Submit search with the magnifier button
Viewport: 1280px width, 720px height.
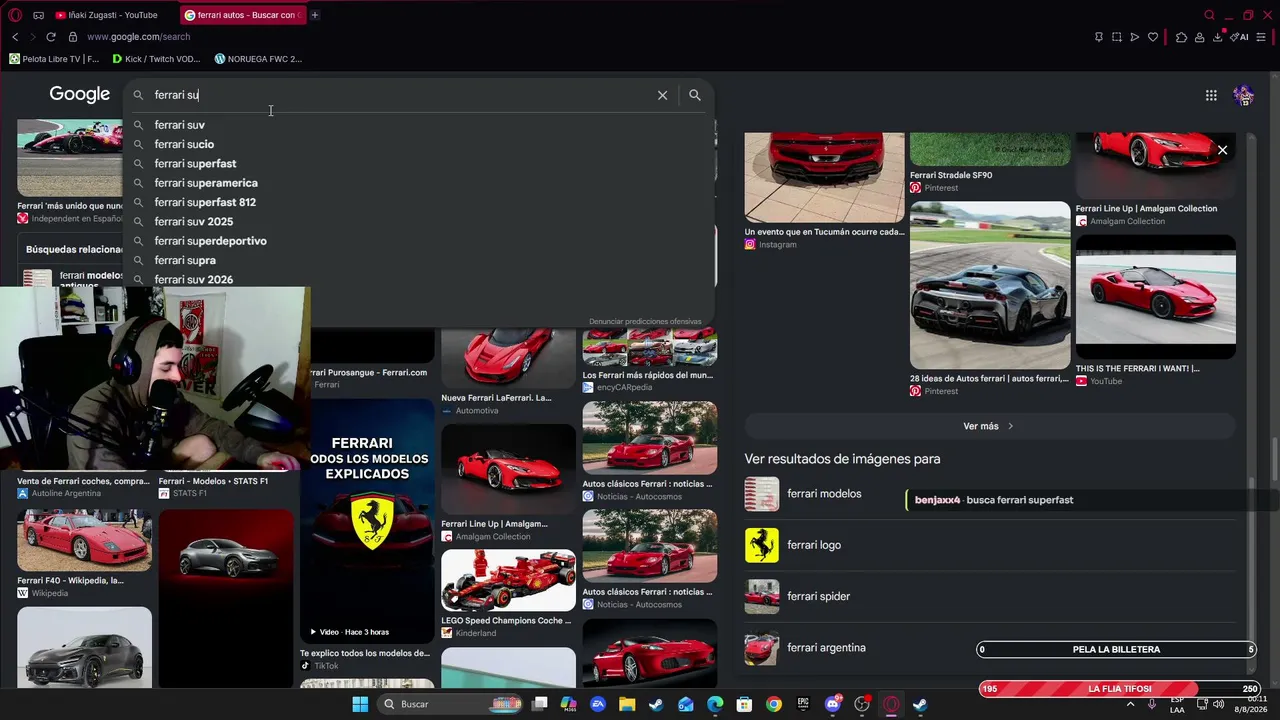(695, 95)
